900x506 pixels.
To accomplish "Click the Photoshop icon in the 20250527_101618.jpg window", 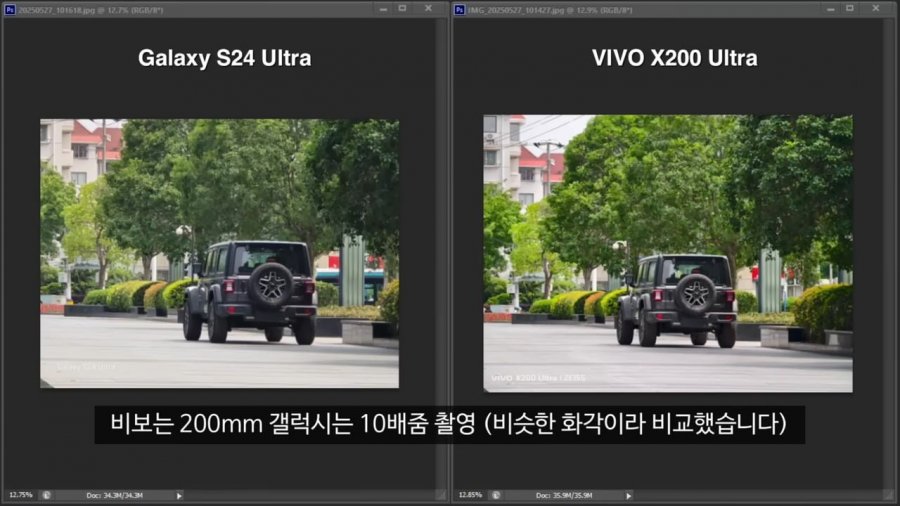I will pos(10,9).
